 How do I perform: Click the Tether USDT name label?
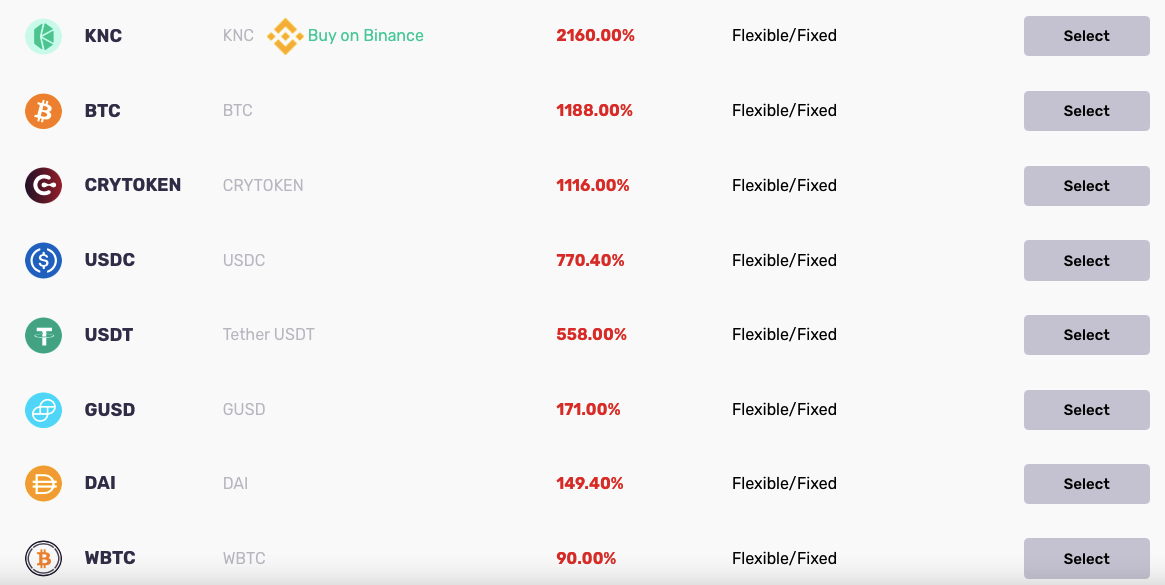click(268, 334)
